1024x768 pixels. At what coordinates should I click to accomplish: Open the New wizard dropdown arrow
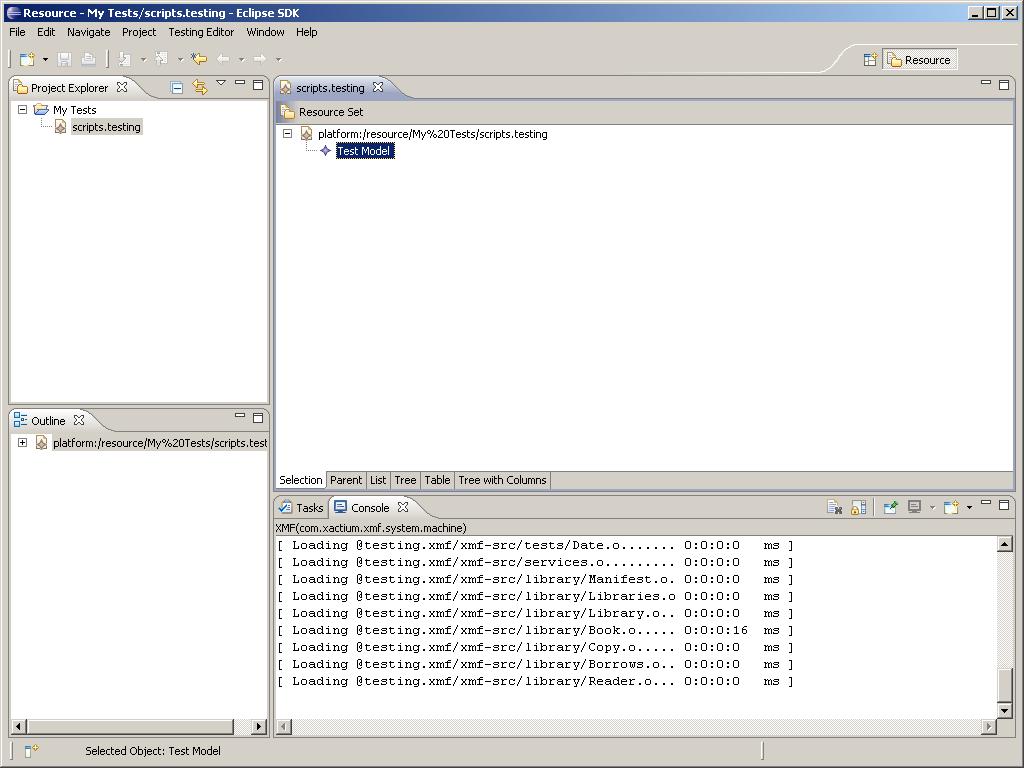click(45, 59)
